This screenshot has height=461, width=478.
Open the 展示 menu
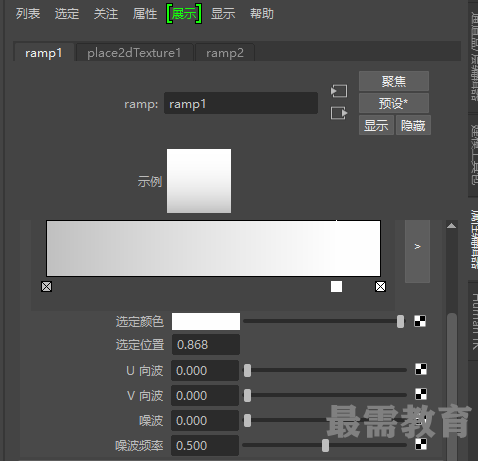pos(184,14)
